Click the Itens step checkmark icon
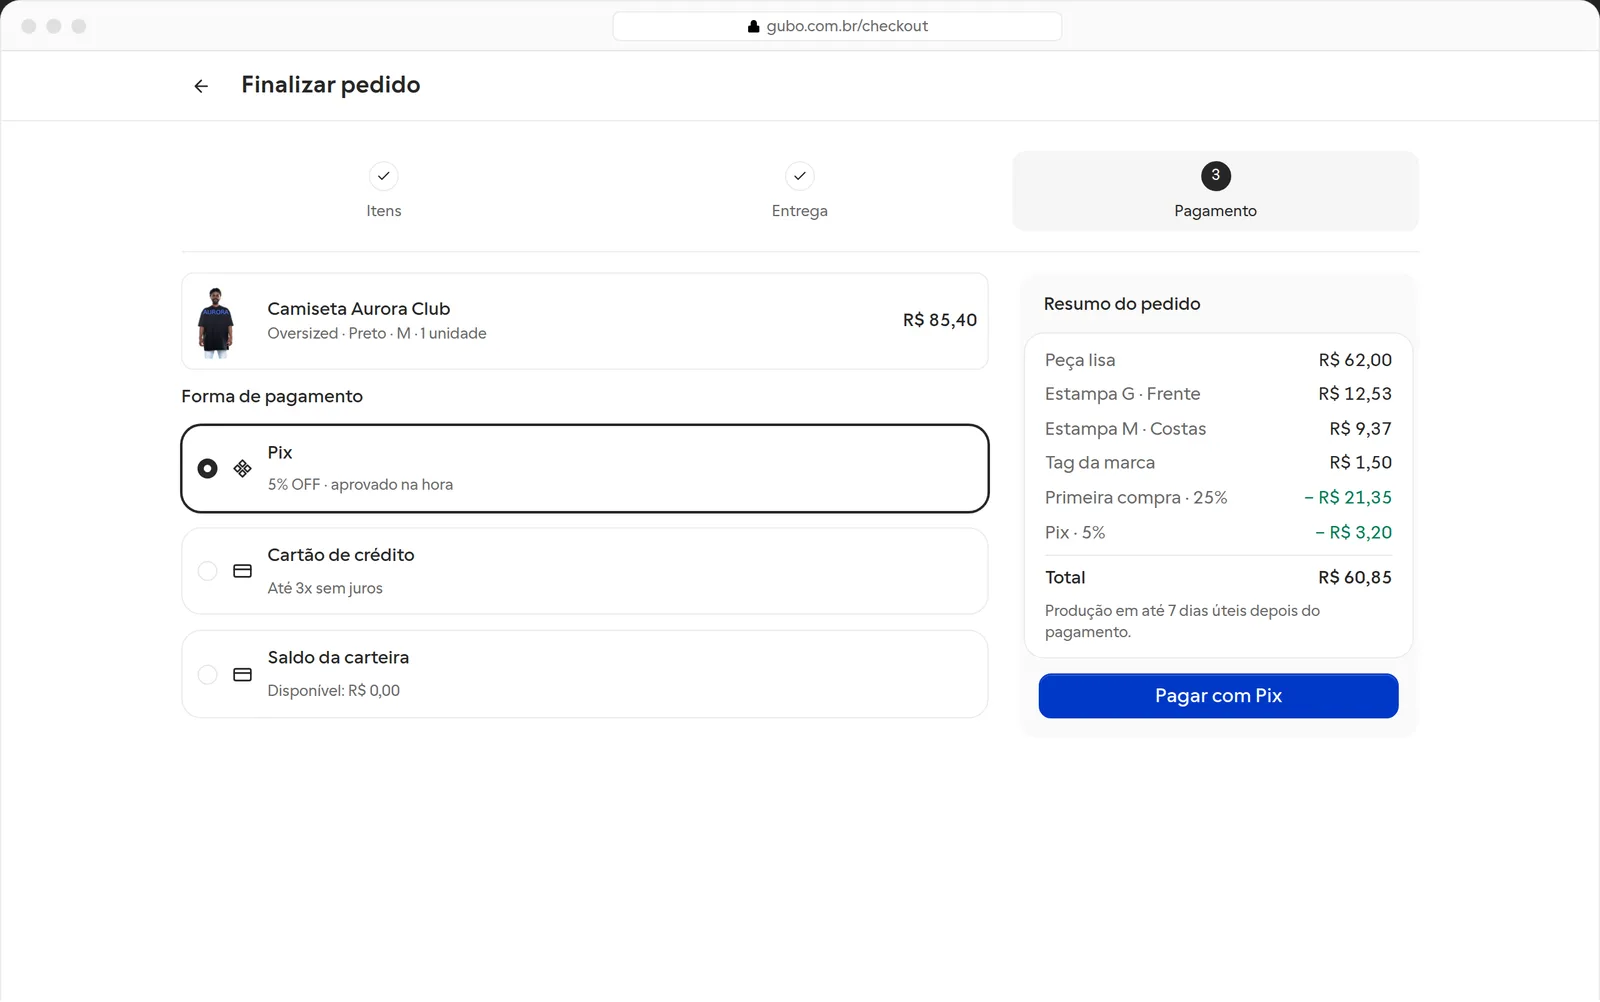This screenshot has width=1600, height=1002. click(x=384, y=176)
